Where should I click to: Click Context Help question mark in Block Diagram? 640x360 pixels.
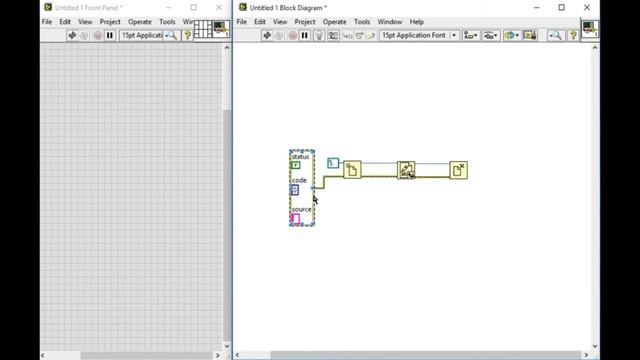pos(573,36)
